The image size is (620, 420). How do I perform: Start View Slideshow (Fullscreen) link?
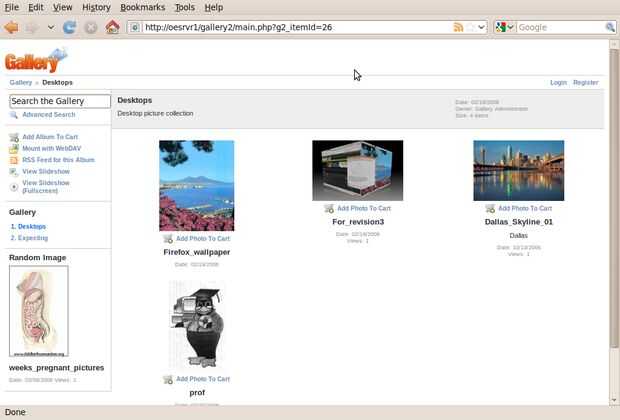click(46, 187)
